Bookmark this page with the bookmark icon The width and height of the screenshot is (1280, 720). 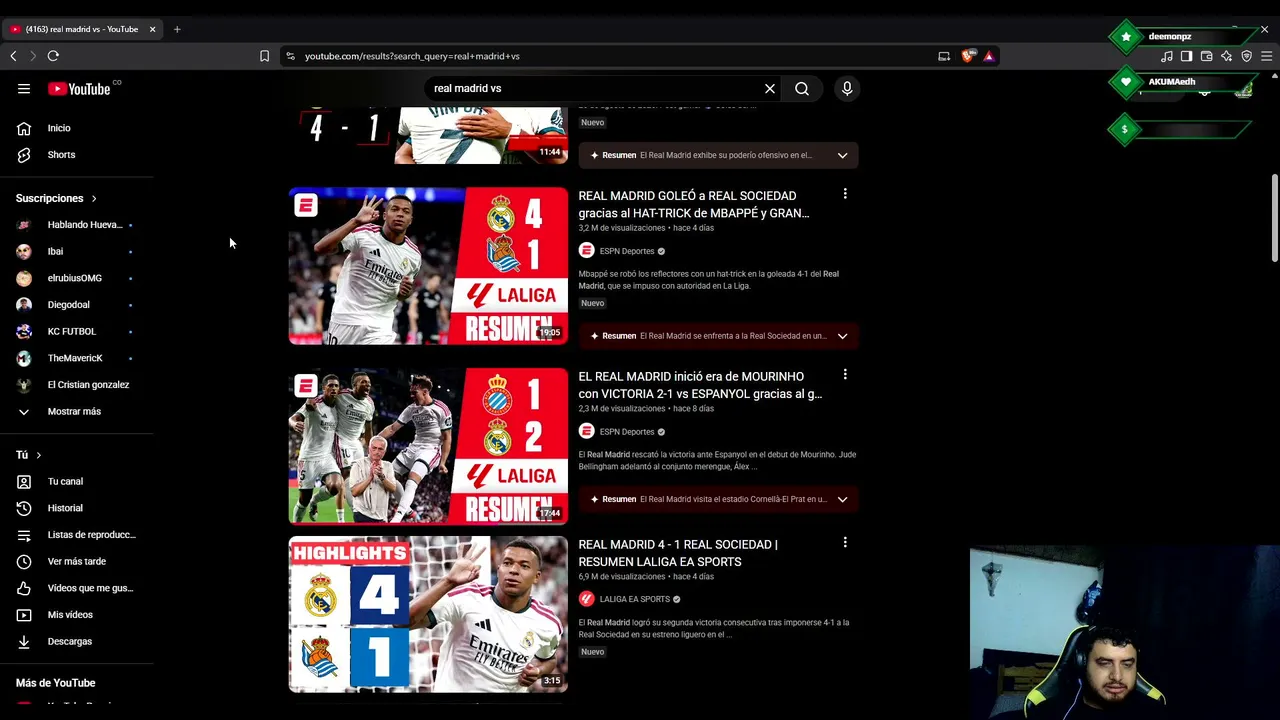tap(264, 56)
